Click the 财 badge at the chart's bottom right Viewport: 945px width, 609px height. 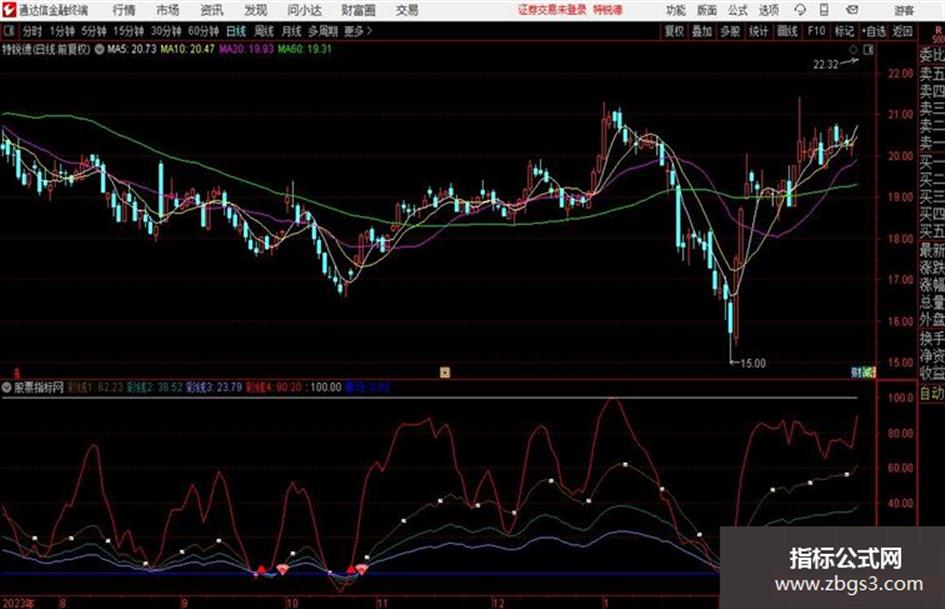tap(856, 372)
